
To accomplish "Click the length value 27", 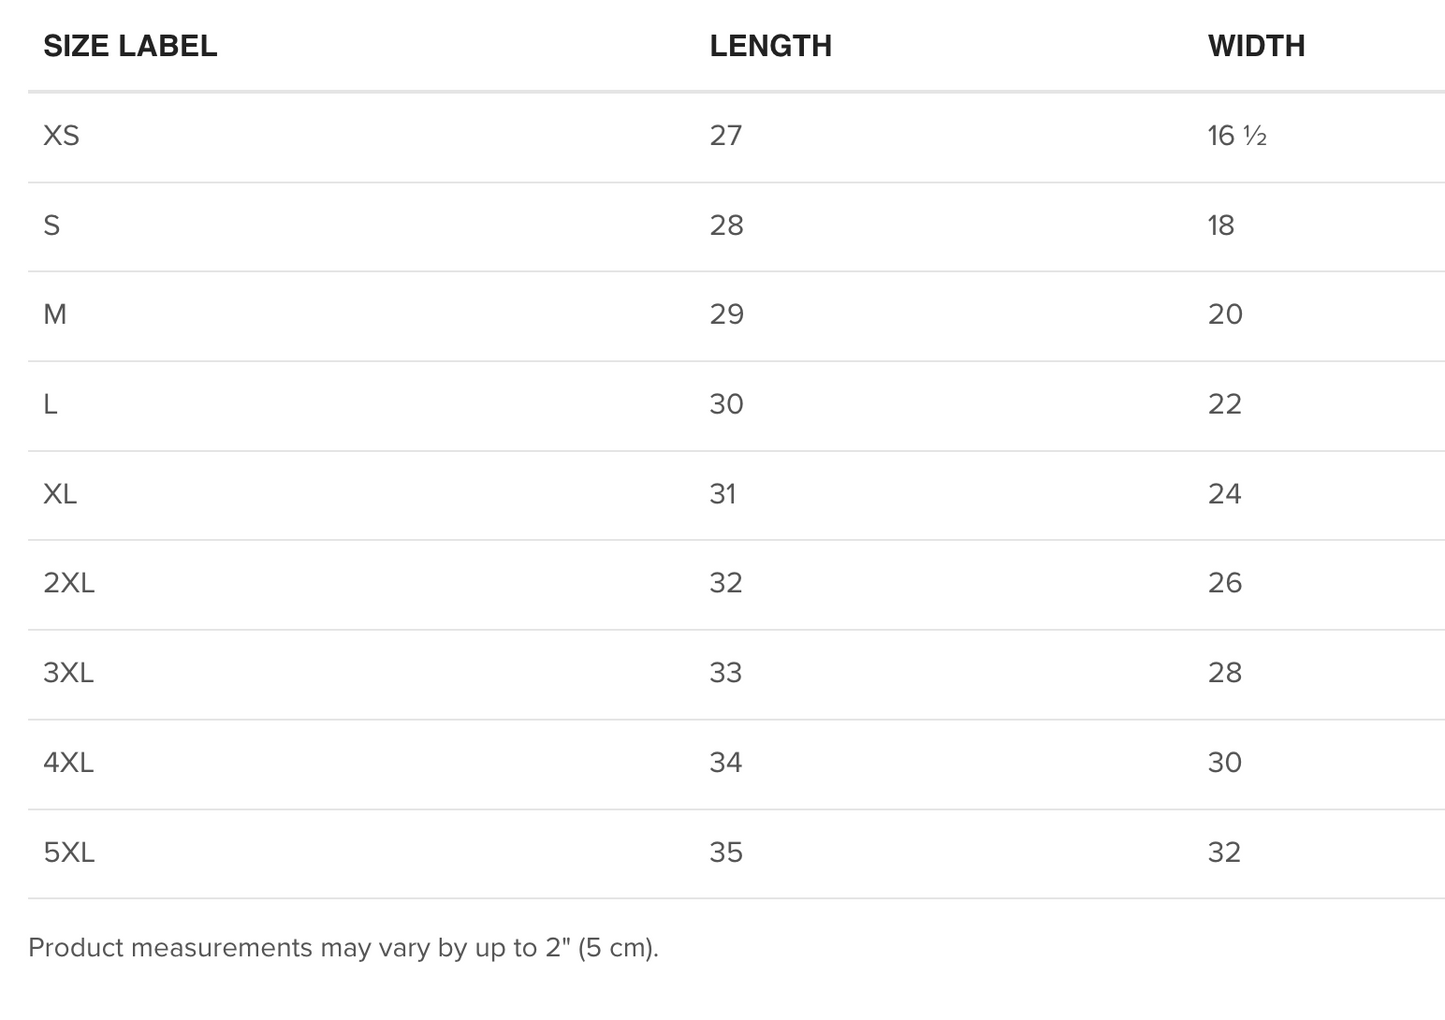I will [726, 136].
